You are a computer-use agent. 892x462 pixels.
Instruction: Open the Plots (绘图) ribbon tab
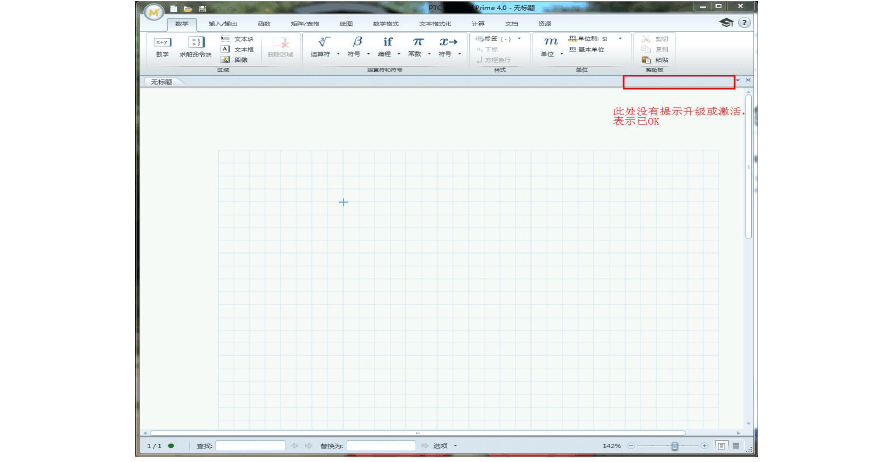coord(346,24)
